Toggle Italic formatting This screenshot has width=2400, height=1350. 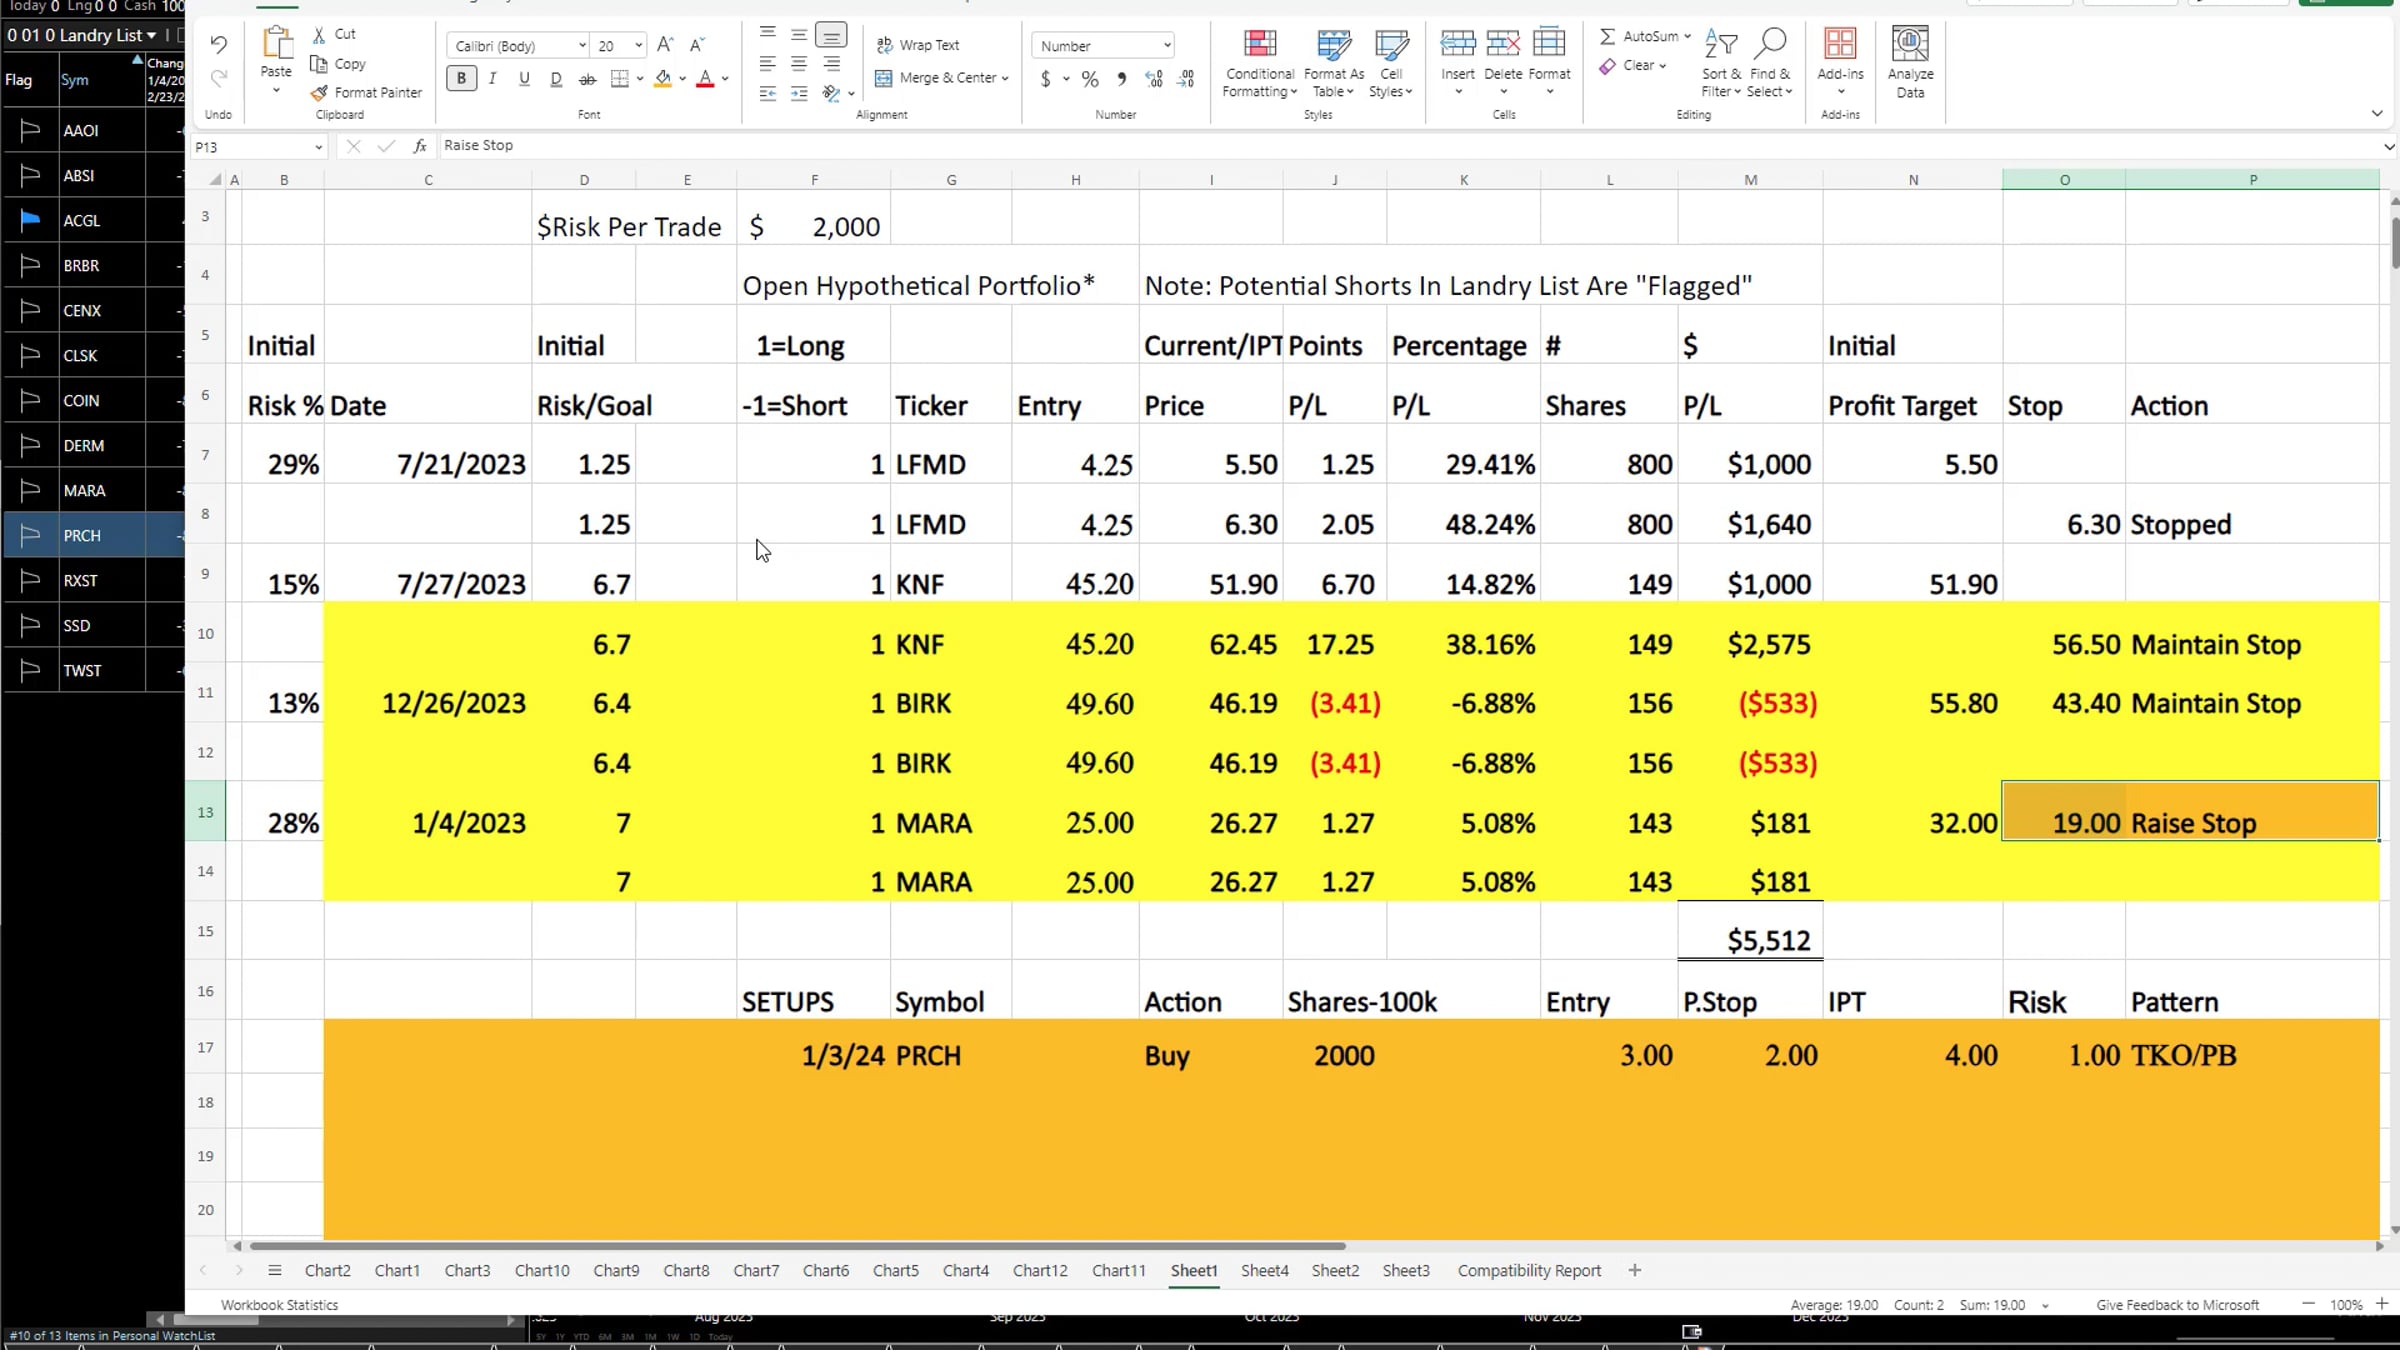pos(492,78)
